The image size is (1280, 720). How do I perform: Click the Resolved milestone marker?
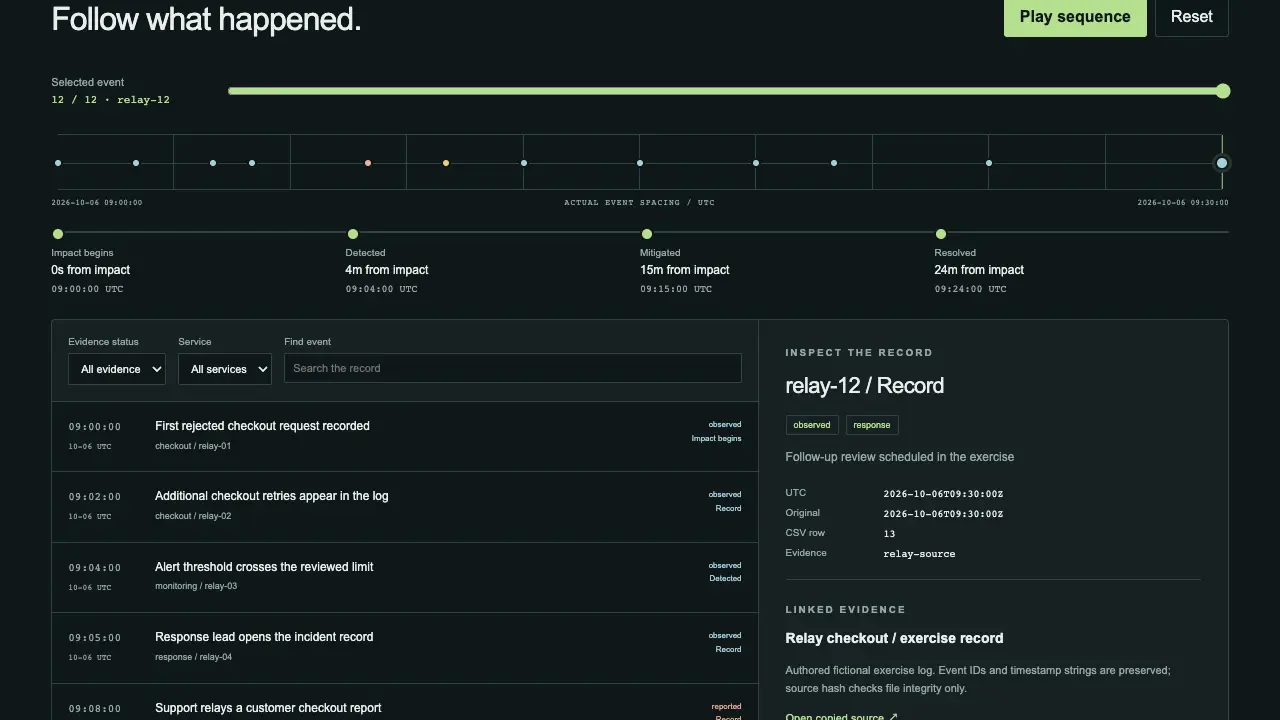[941, 234]
